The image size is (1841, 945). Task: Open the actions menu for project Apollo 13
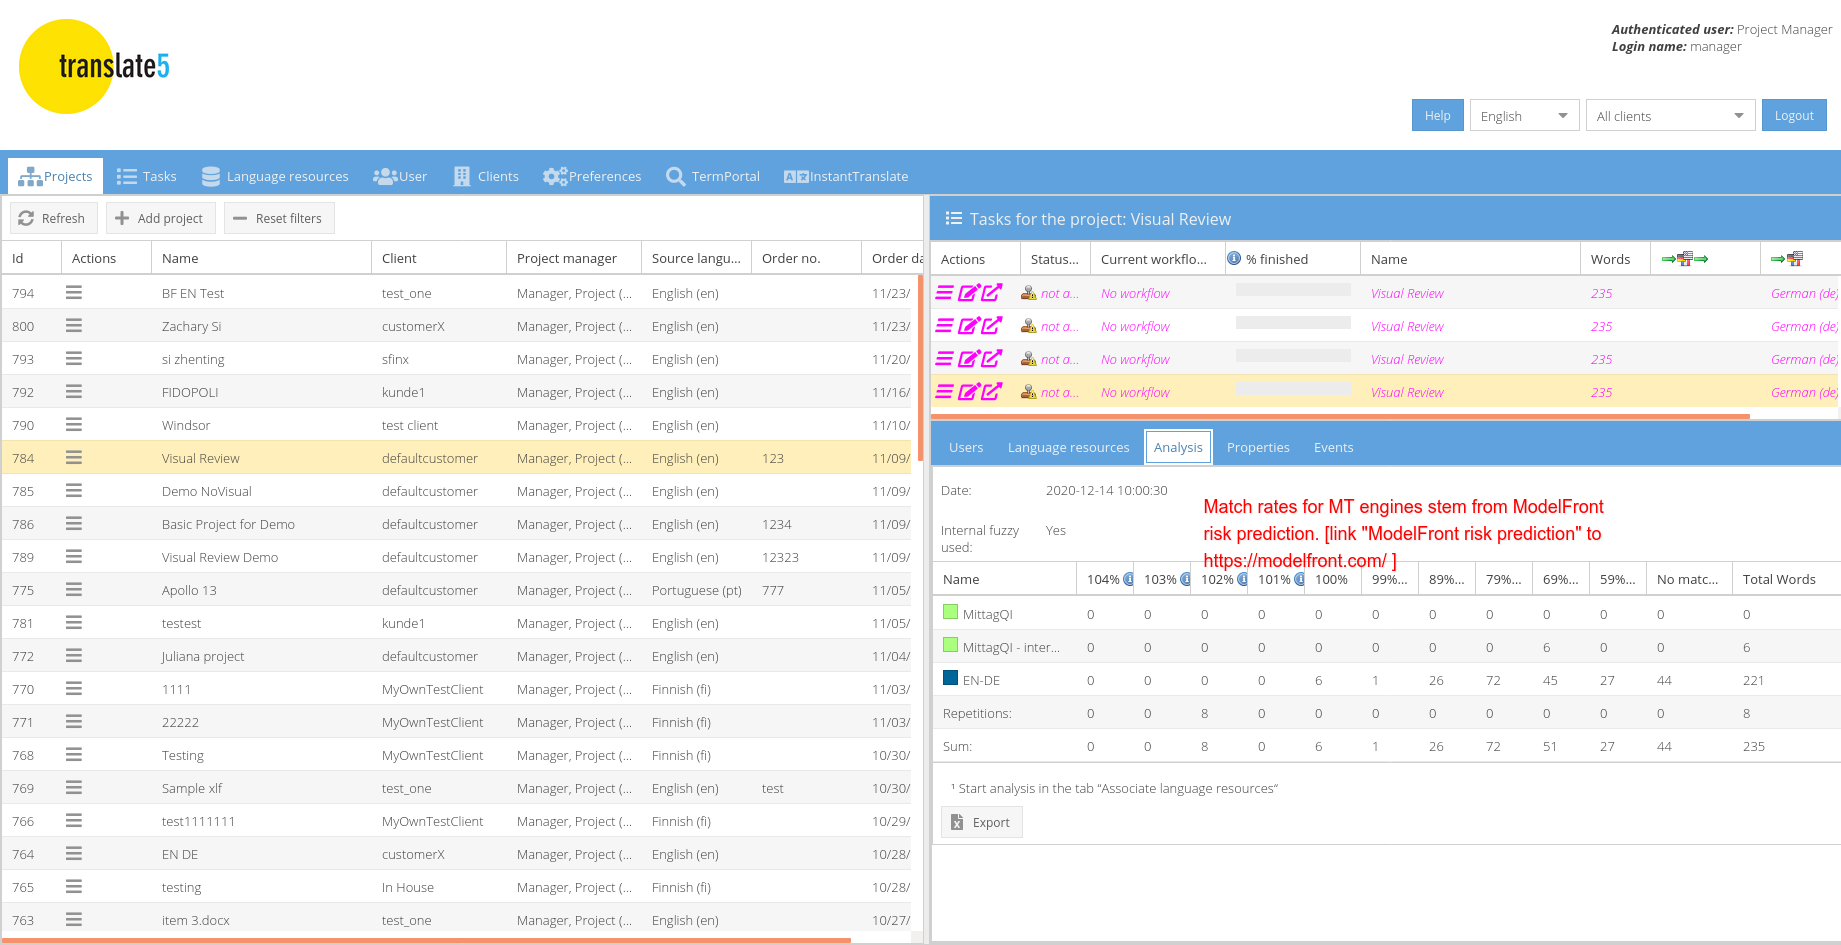coord(74,590)
